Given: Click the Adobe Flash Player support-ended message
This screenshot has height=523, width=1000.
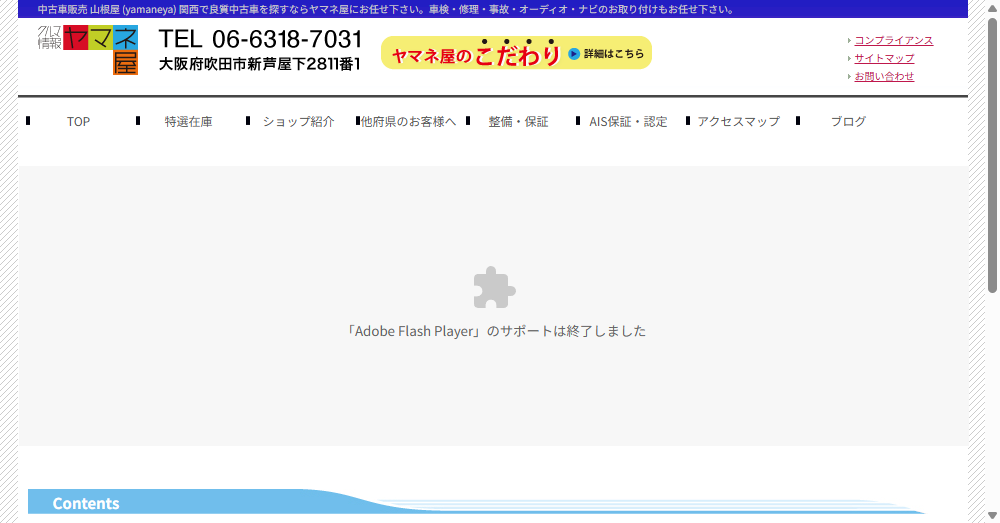Looking at the screenshot, I should click(496, 331).
